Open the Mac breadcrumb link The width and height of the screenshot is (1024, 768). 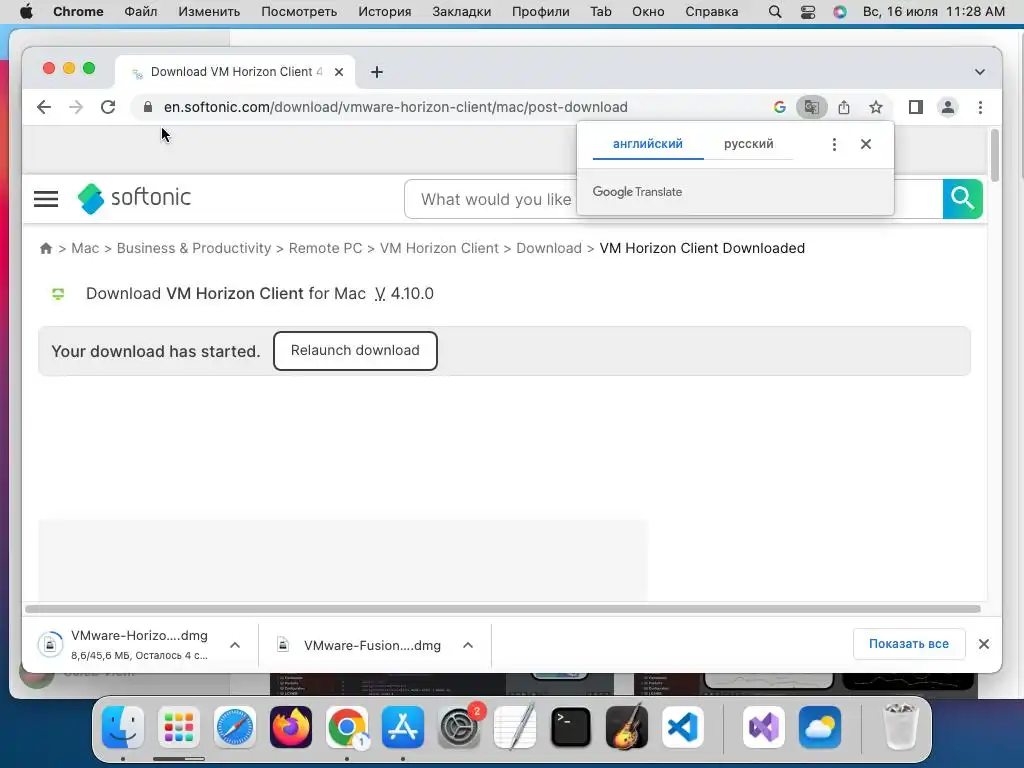click(x=85, y=248)
